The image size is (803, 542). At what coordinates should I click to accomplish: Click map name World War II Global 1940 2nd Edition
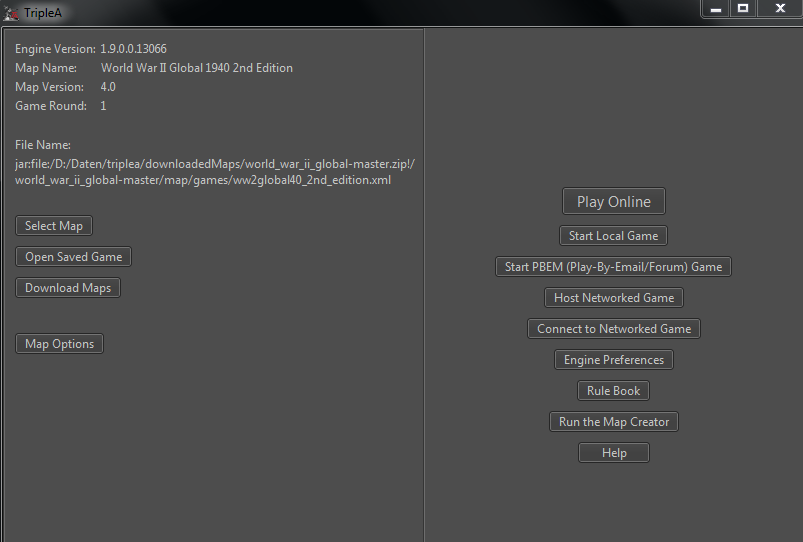coord(197,68)
